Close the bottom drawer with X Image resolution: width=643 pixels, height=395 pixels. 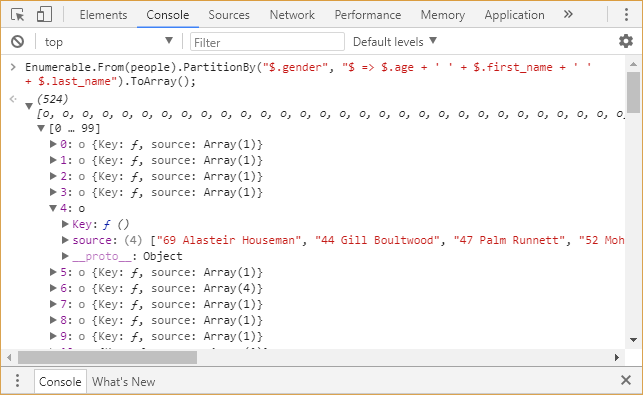626,380
